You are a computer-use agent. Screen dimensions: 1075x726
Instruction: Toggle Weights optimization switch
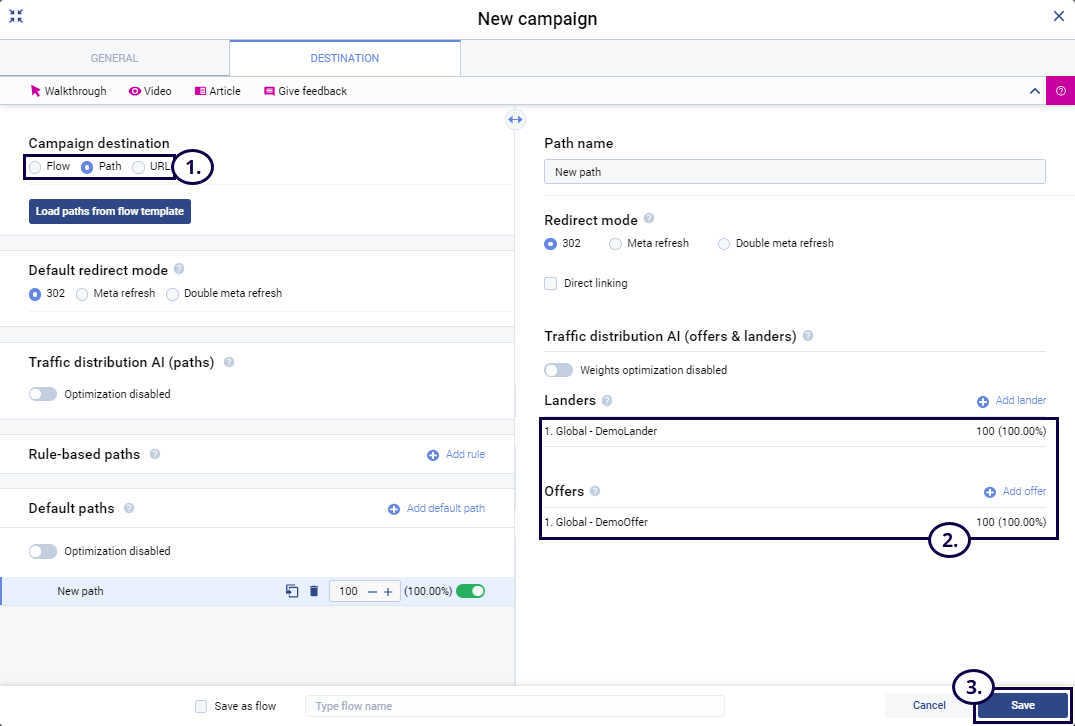click(x=558, y=370)
